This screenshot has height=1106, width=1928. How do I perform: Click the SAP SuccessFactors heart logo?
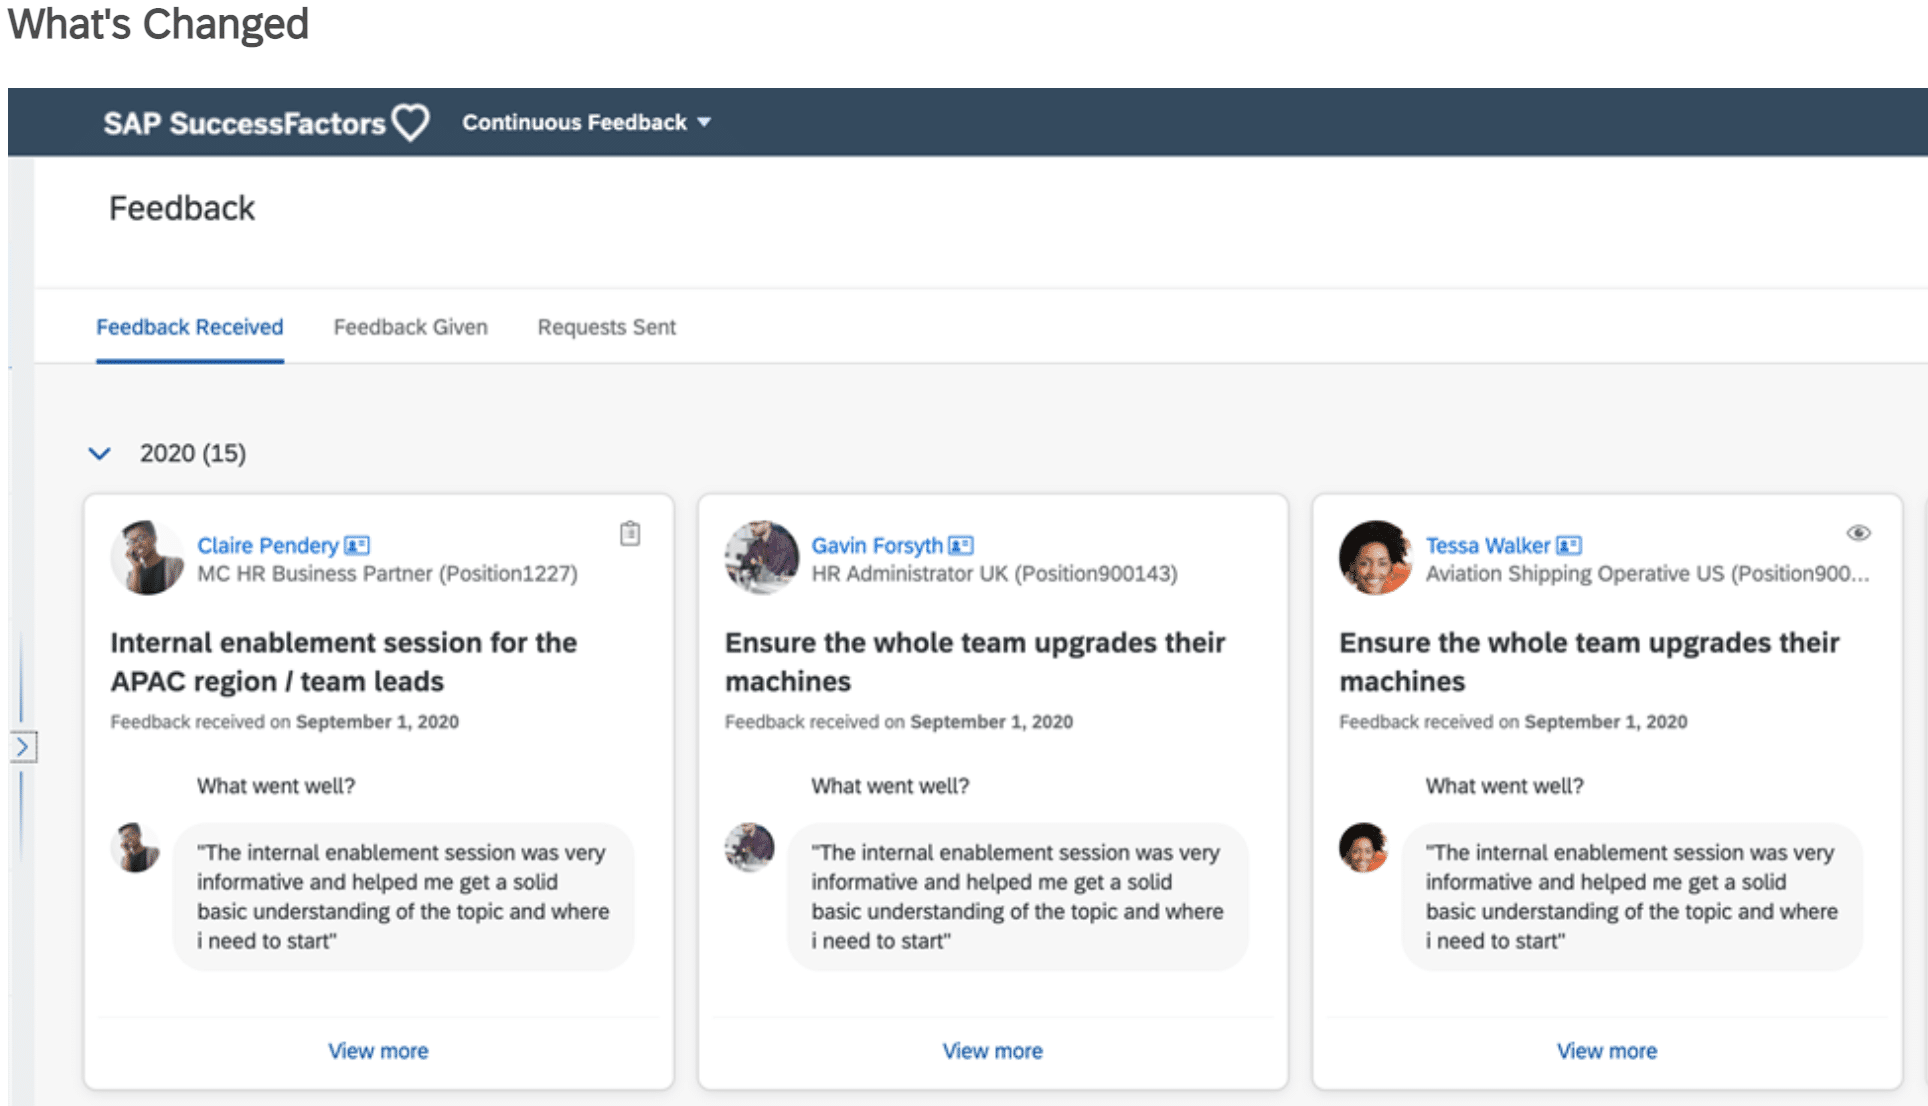(x=412, y=121)
